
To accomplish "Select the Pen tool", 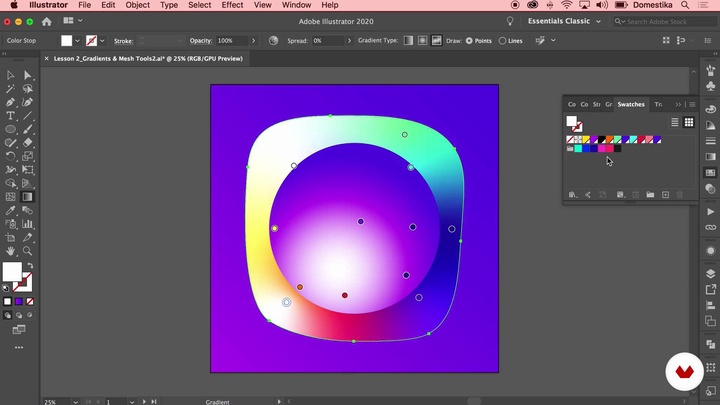I will pos(11,102).
